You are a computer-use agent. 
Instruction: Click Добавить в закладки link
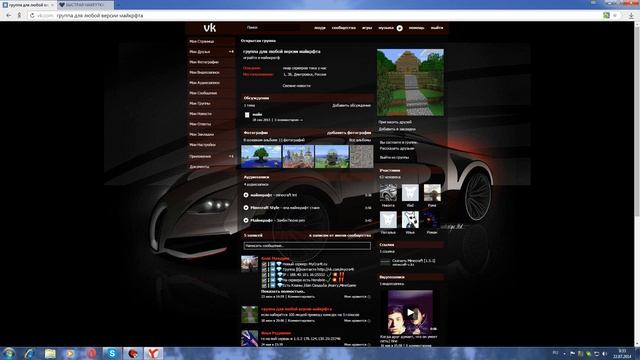[397, 129]
